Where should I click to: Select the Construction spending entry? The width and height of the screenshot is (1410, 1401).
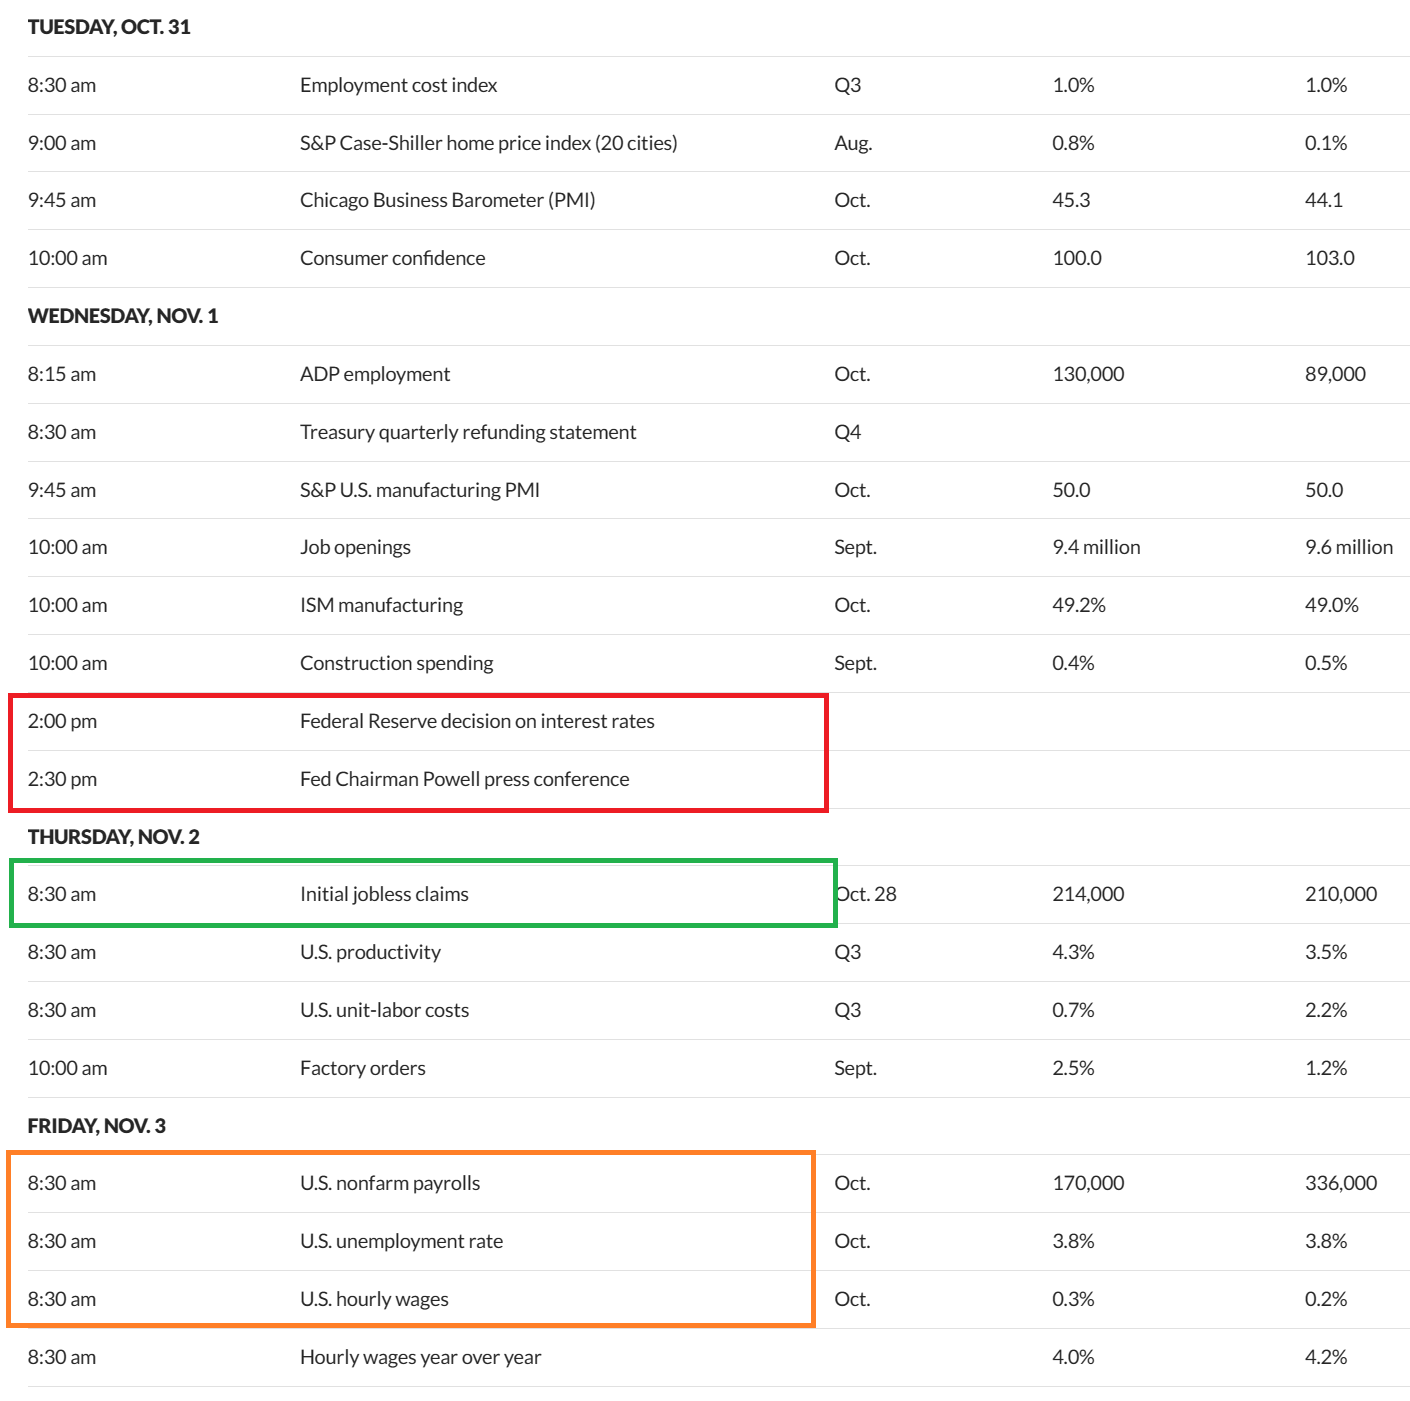[396, 663]
